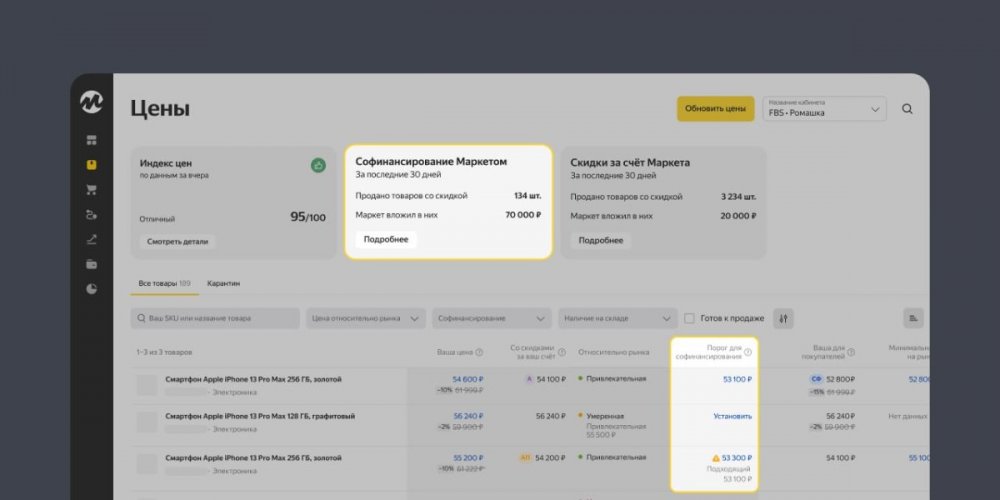Click the 'Установить' threshold link
This screenshot has height=500, width=1000.
click(x=732, y=416)
